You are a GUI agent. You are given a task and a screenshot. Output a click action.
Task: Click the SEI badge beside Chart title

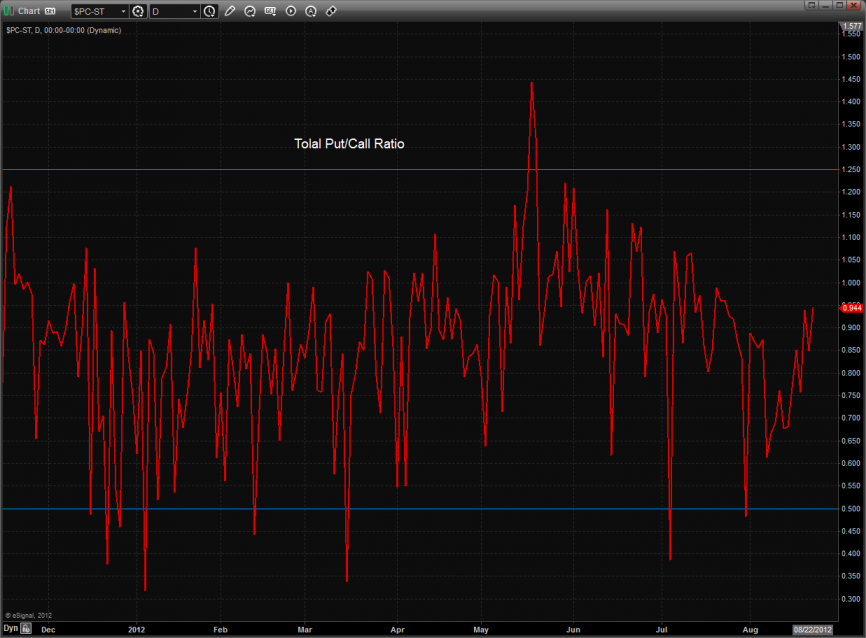(x=49, y=11)
